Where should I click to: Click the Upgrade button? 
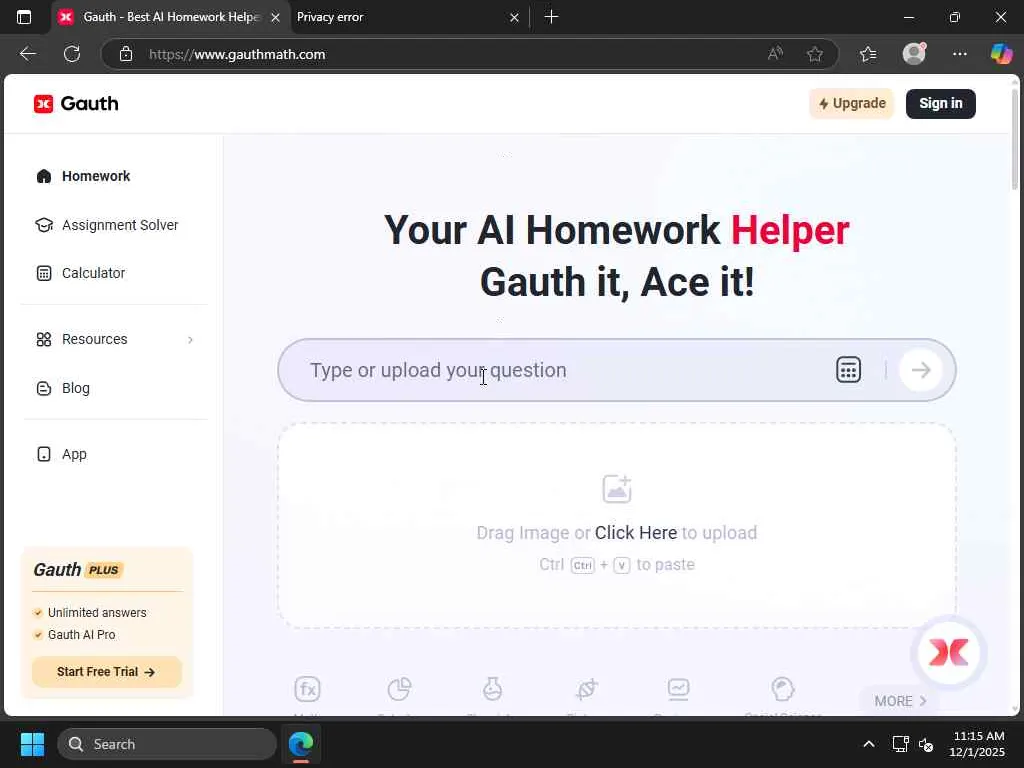[x=852, y=104]
